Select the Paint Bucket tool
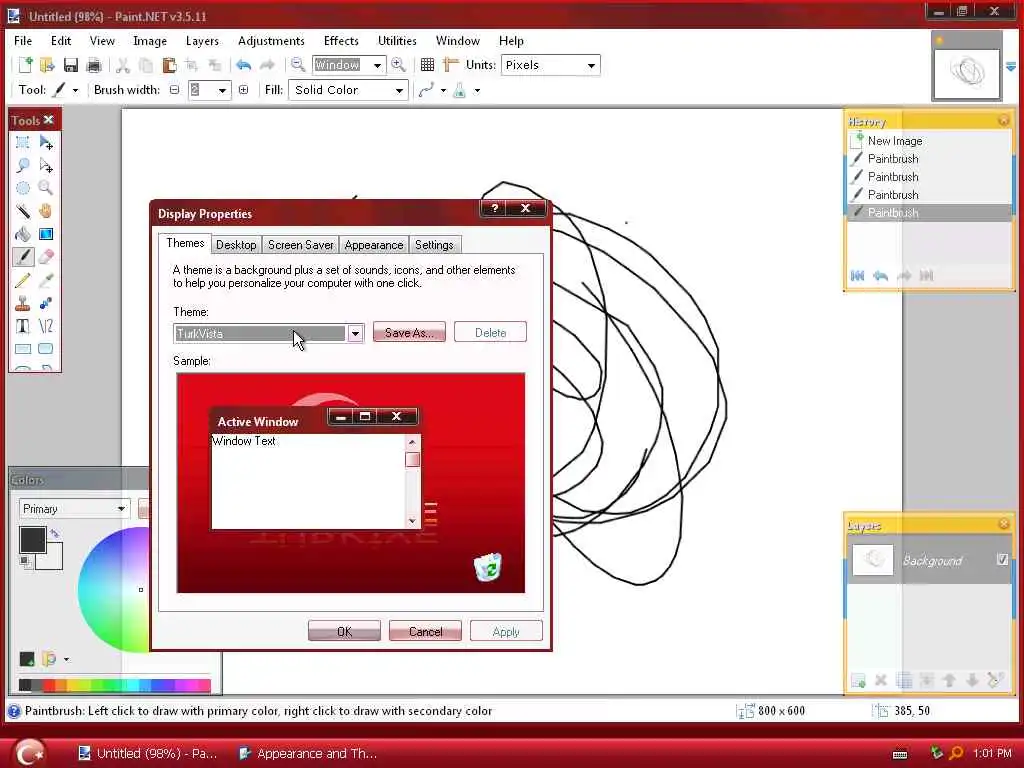Viewport: 1024px width, 768px height. 23,234
